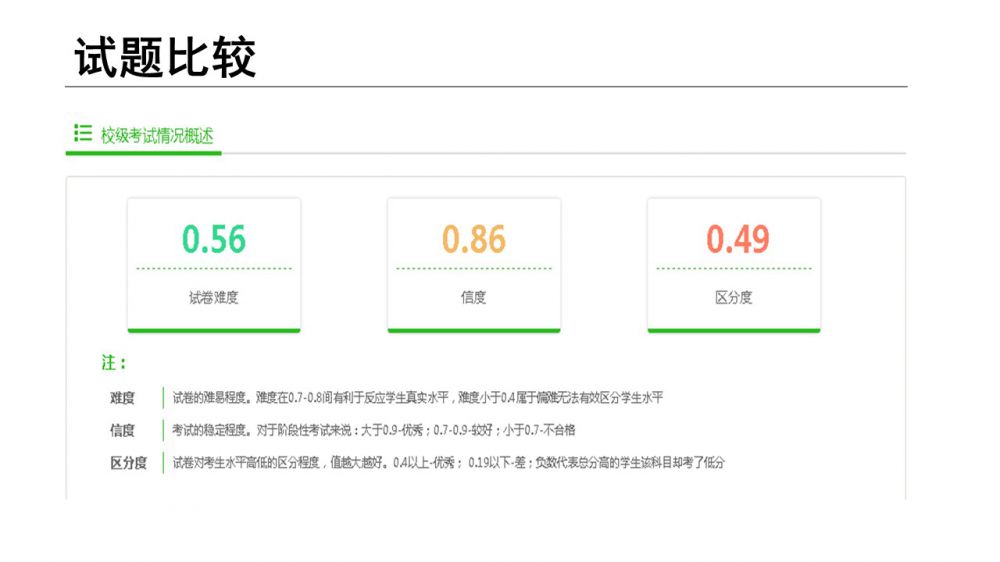The width and height of the screenshot is (1000, 562).
Task: Click the green underline beneath the tab
Action: click(x=144, y=153)
